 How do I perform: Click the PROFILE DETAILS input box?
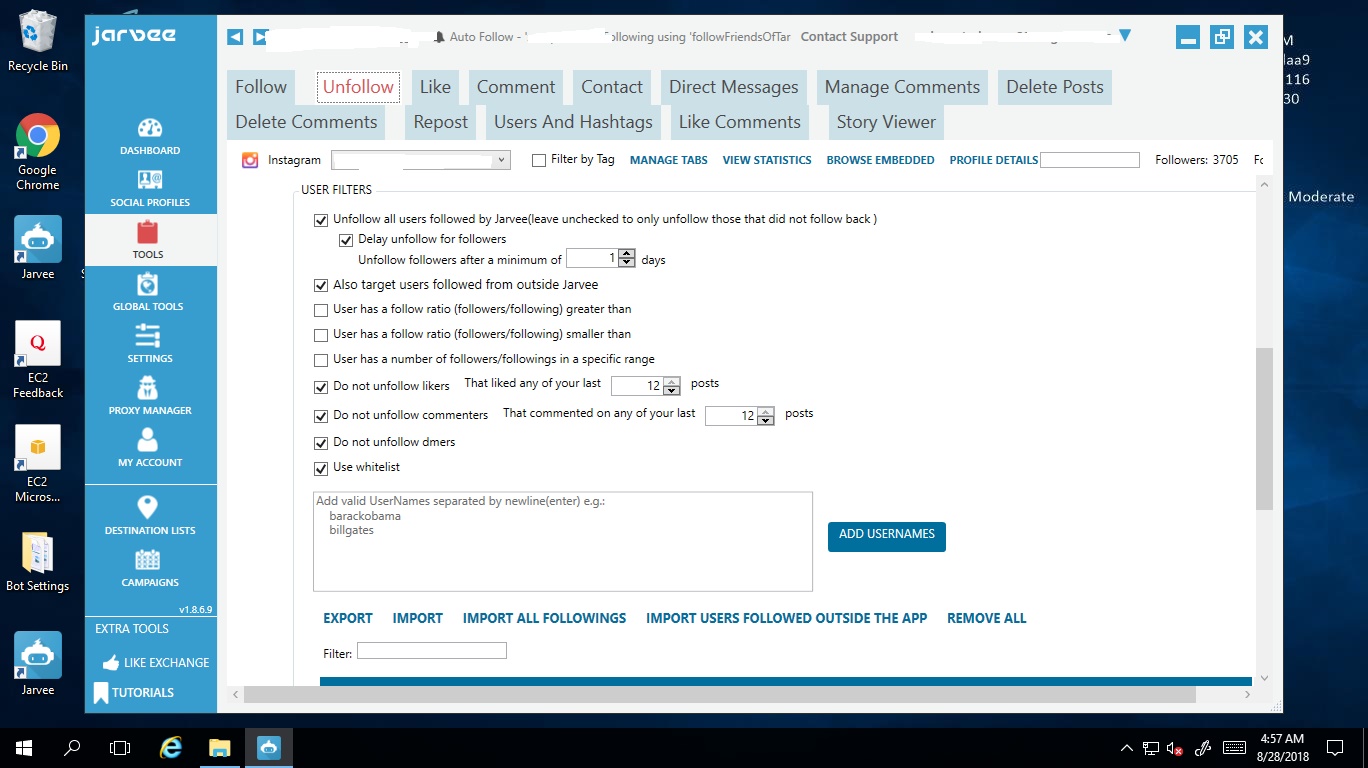(1090, 160)
